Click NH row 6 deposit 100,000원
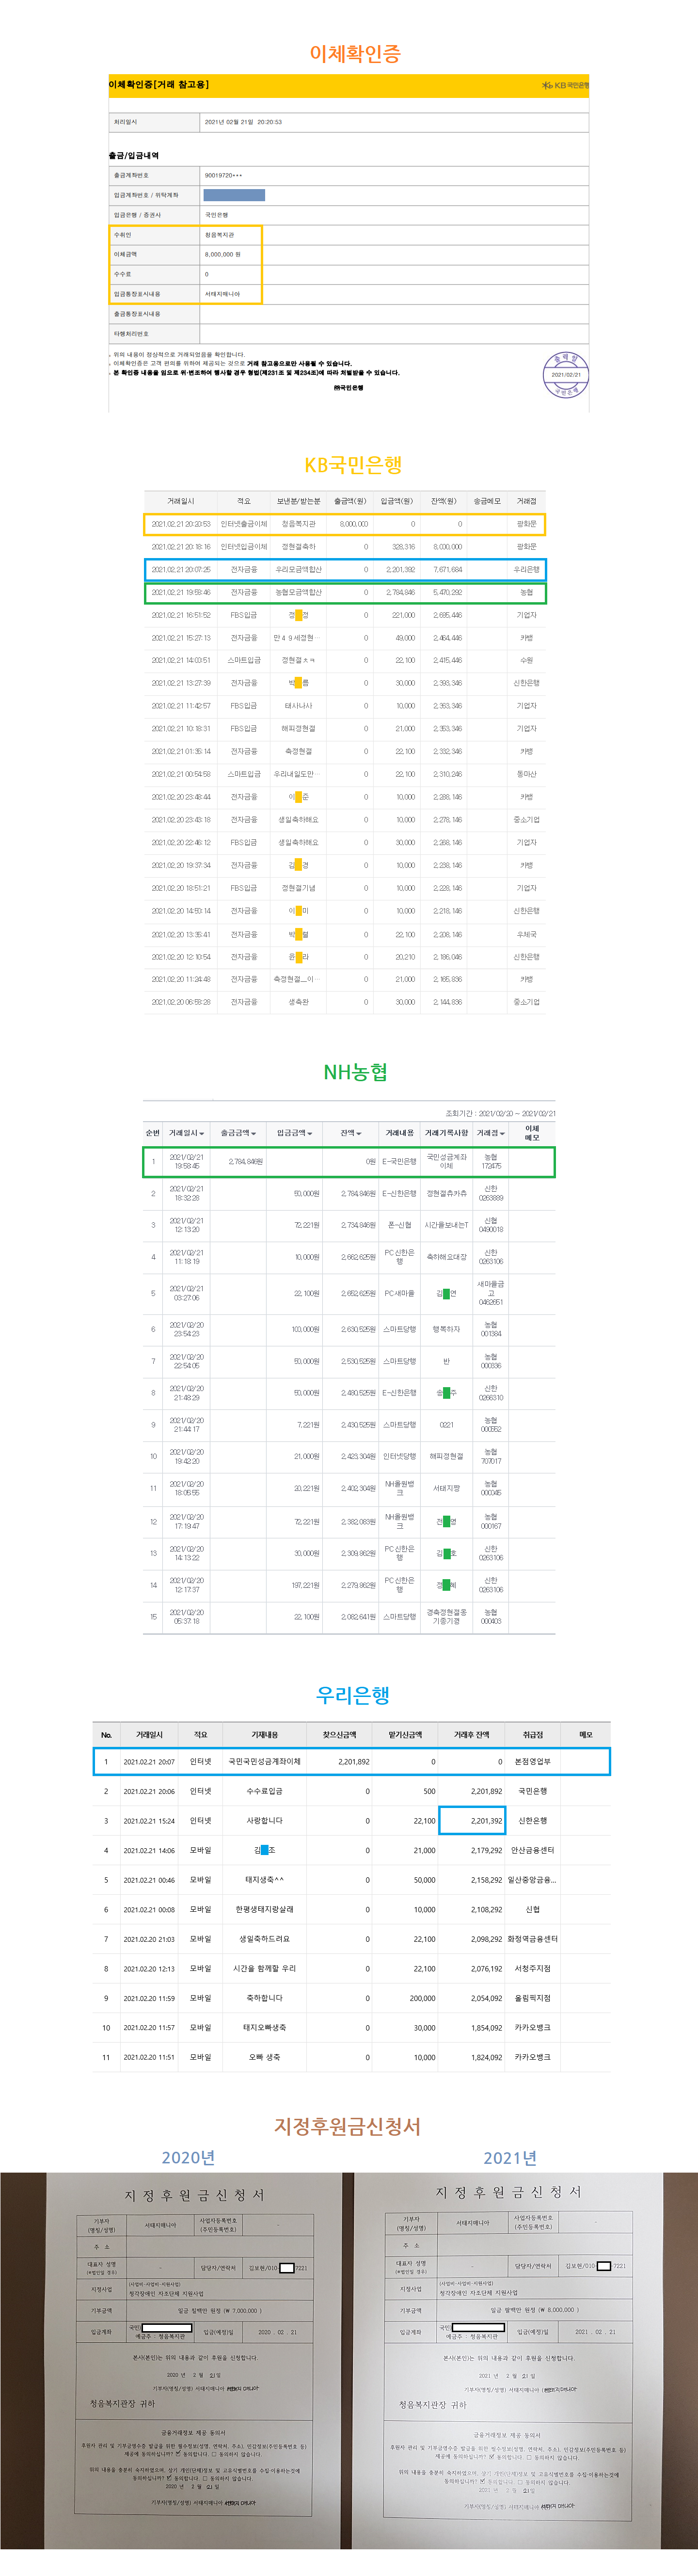This screenshot has height=2576, width=698. pyautogui.click(x=305, y=1329)
